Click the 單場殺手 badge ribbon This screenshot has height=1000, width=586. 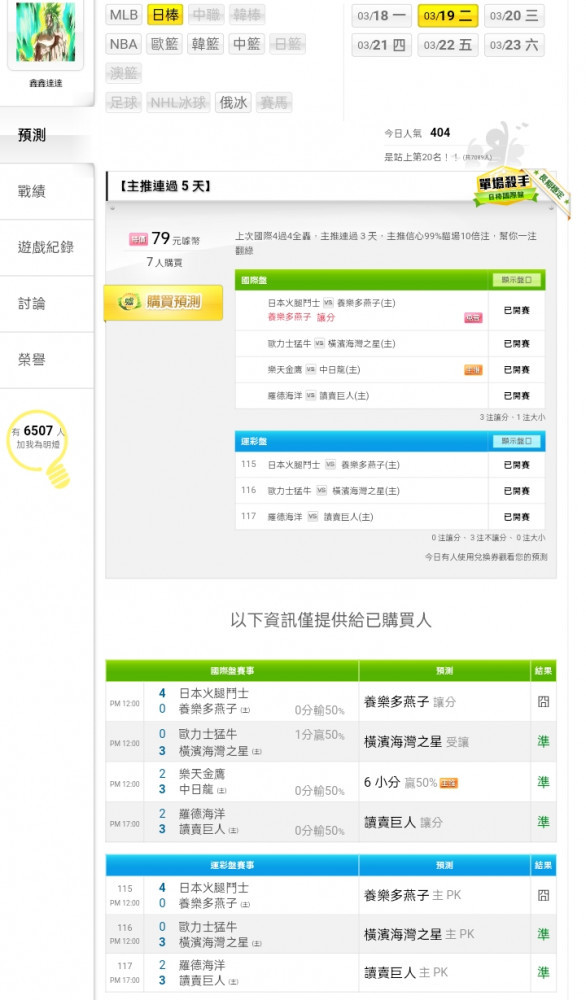(x=505, y=188)
